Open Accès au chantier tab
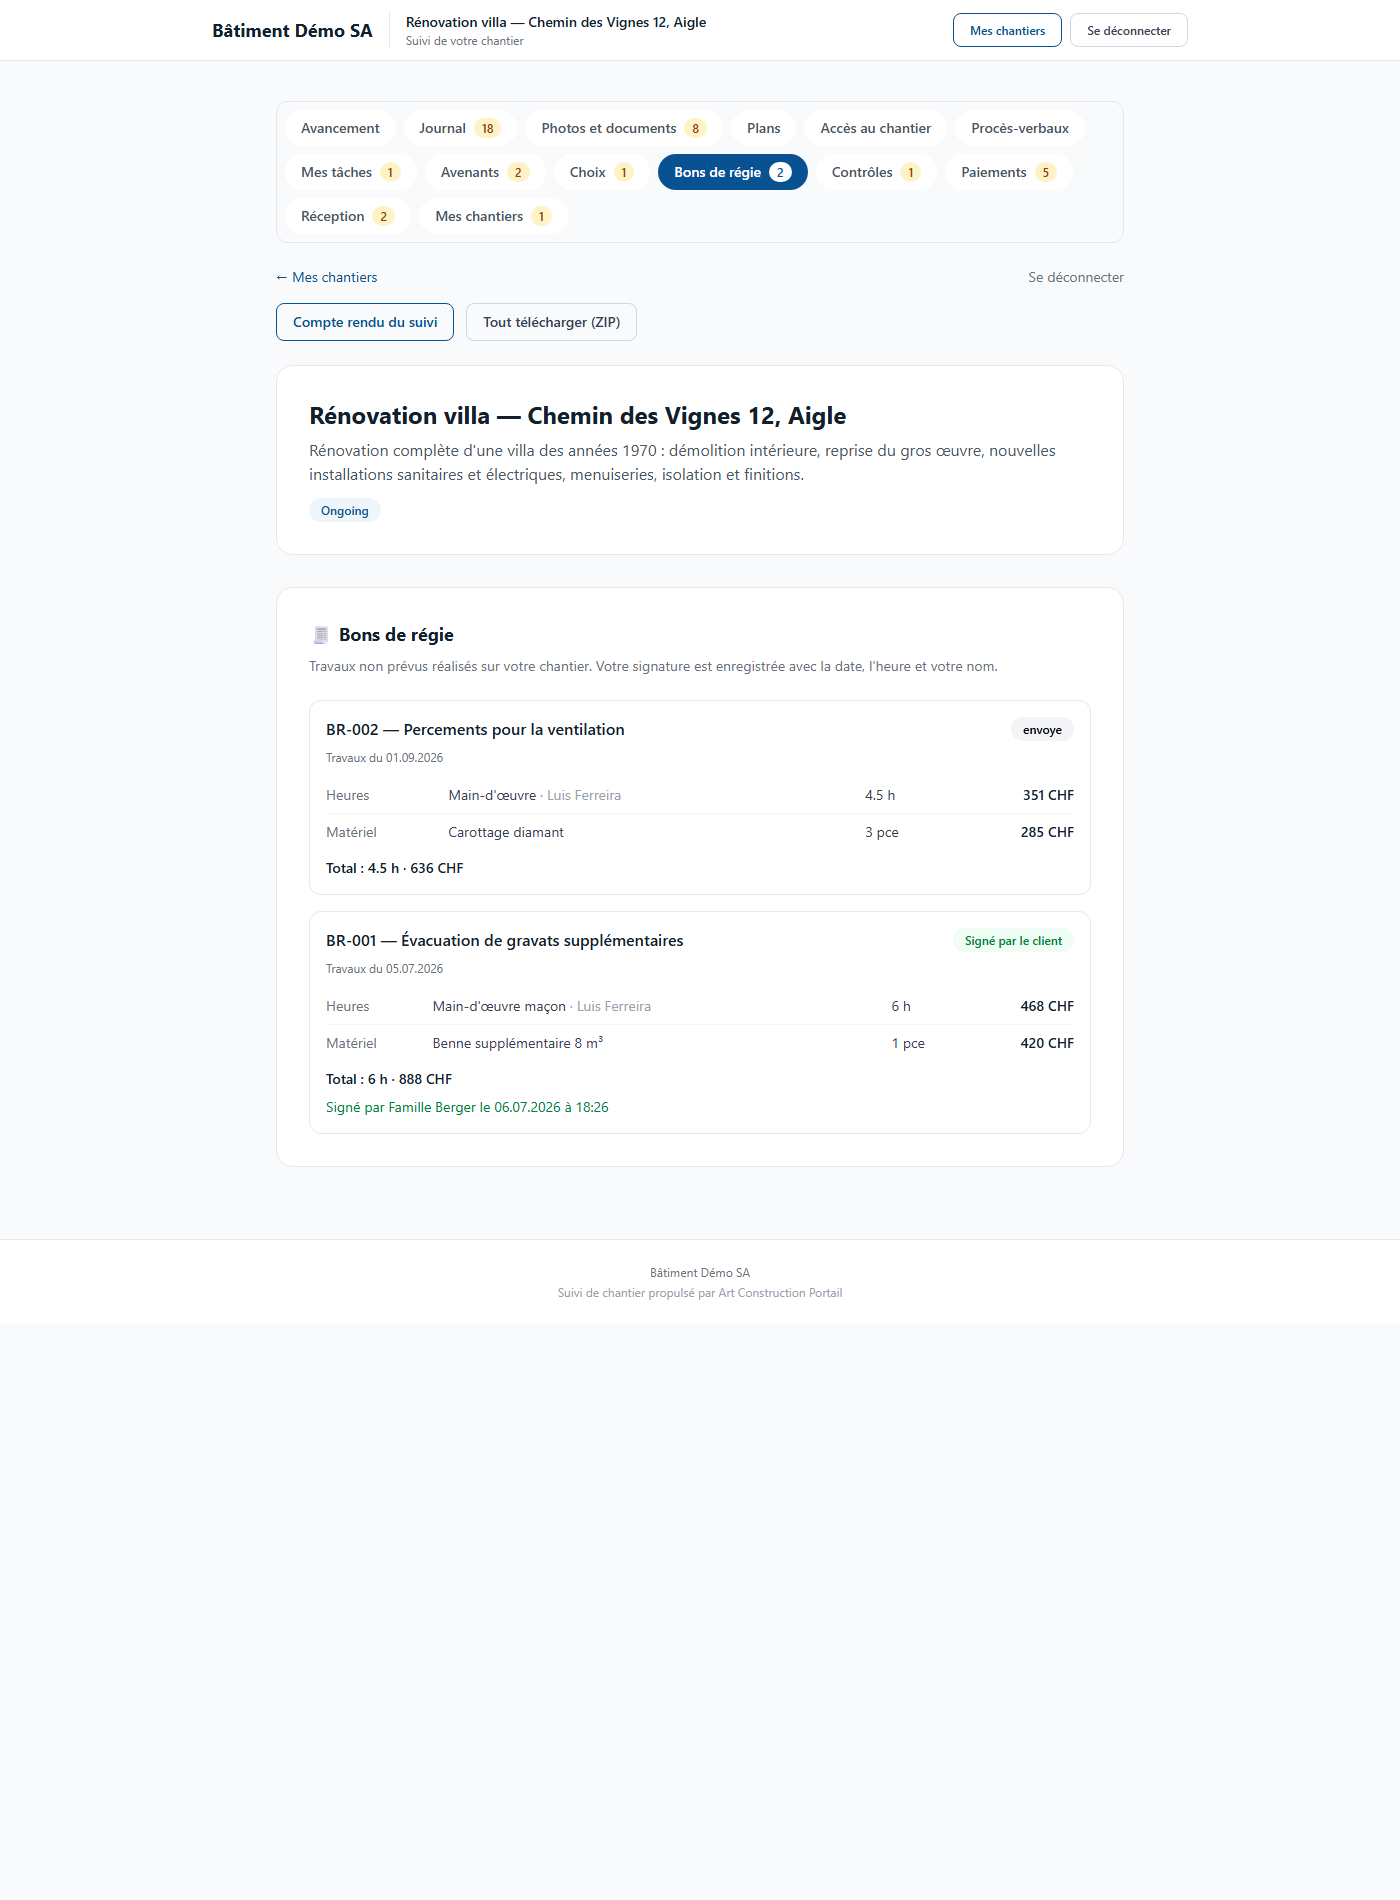 coord(875,128)
